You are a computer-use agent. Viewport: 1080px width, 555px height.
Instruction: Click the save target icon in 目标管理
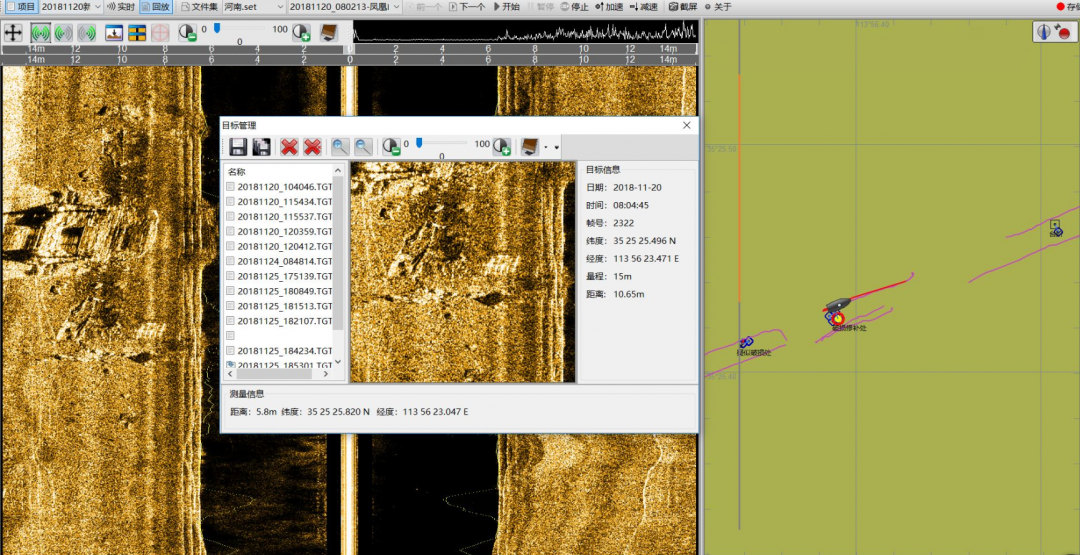click(238, 147)
